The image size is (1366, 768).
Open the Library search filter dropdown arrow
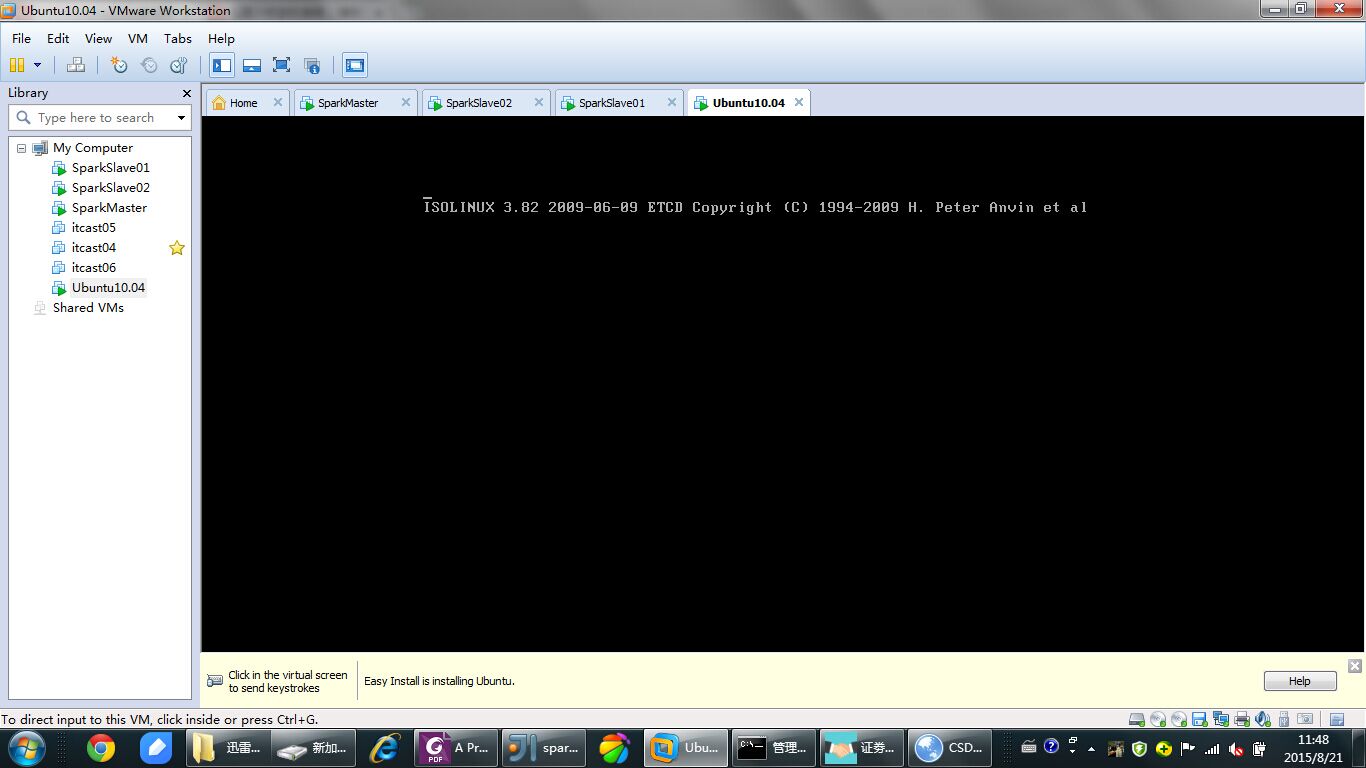coord(181,118)
